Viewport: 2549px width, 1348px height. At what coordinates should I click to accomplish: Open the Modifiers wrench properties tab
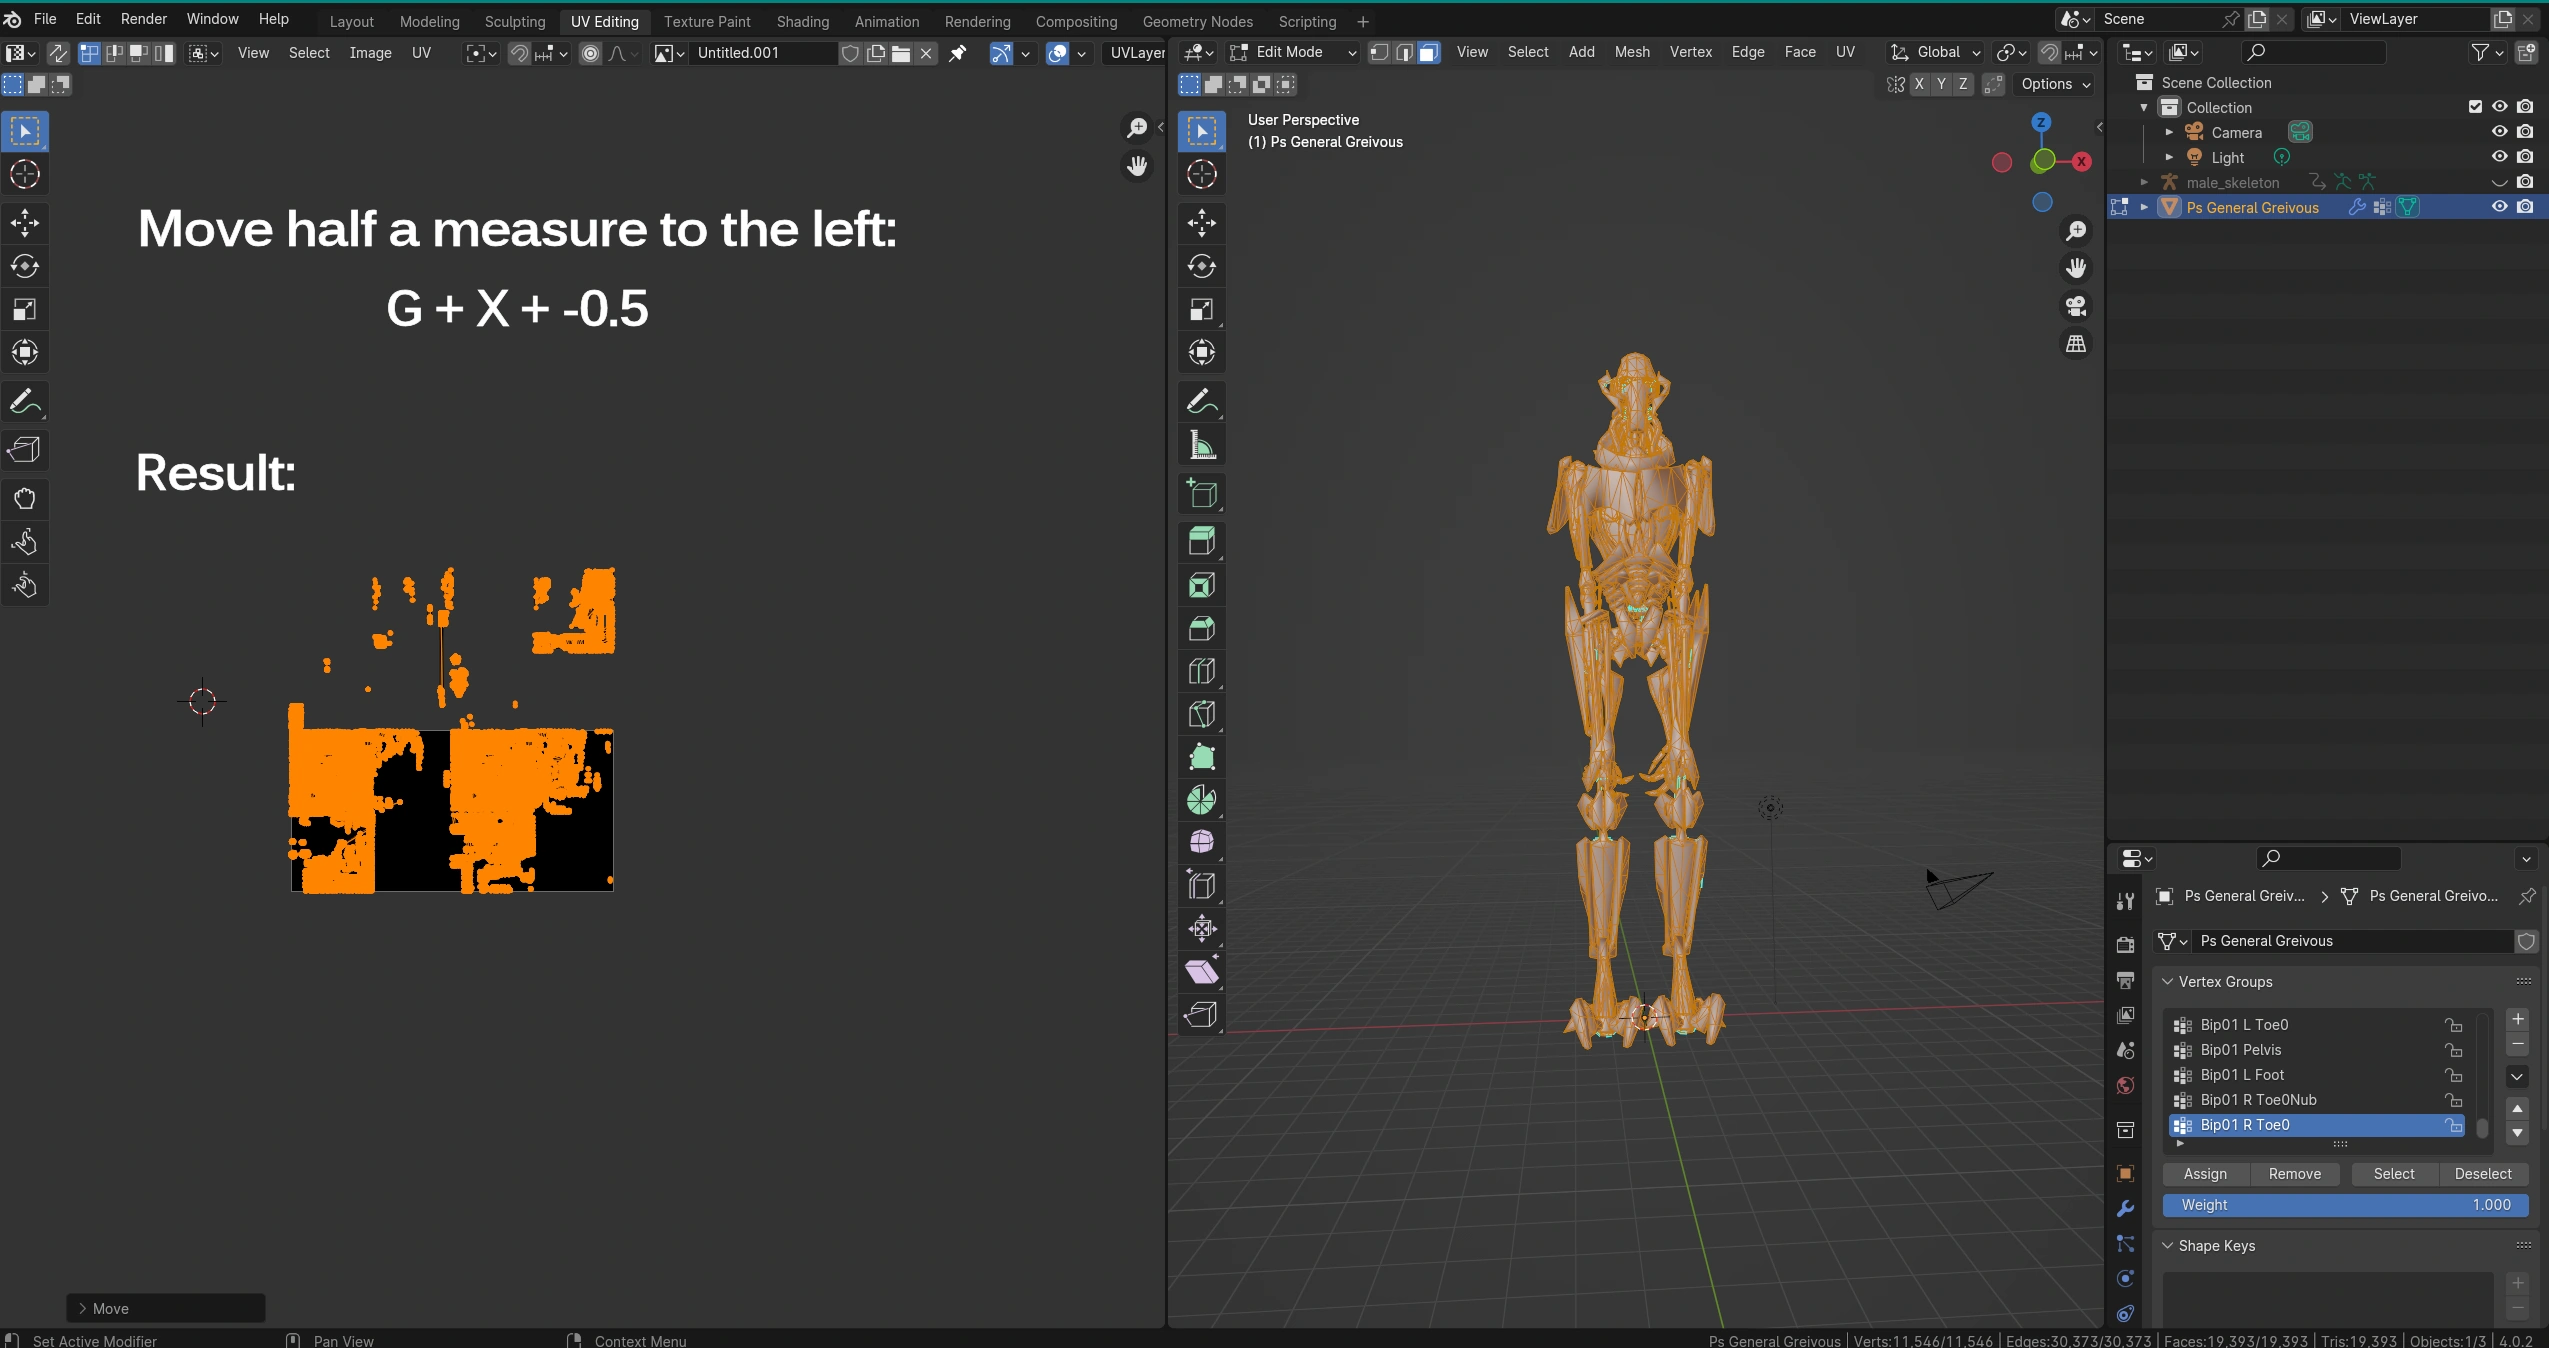tap(2125, 1208)
